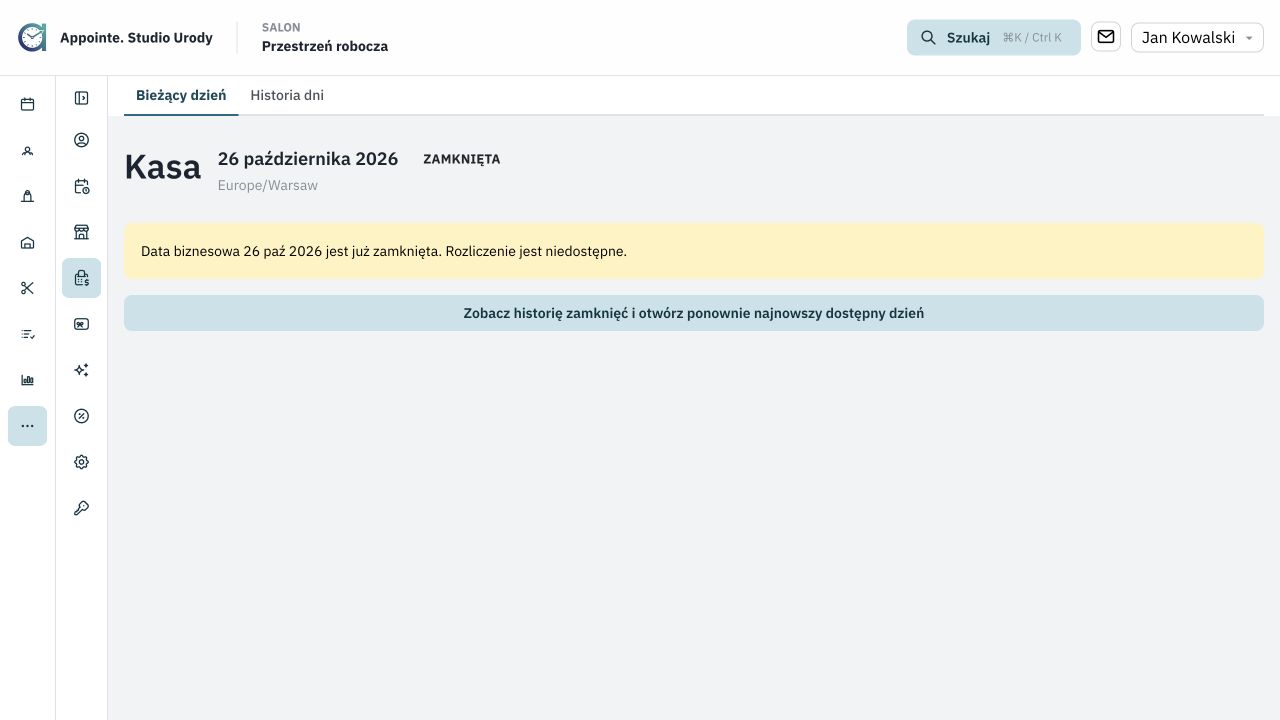Click the house icon in the left rail

click(x=27, y=242)
